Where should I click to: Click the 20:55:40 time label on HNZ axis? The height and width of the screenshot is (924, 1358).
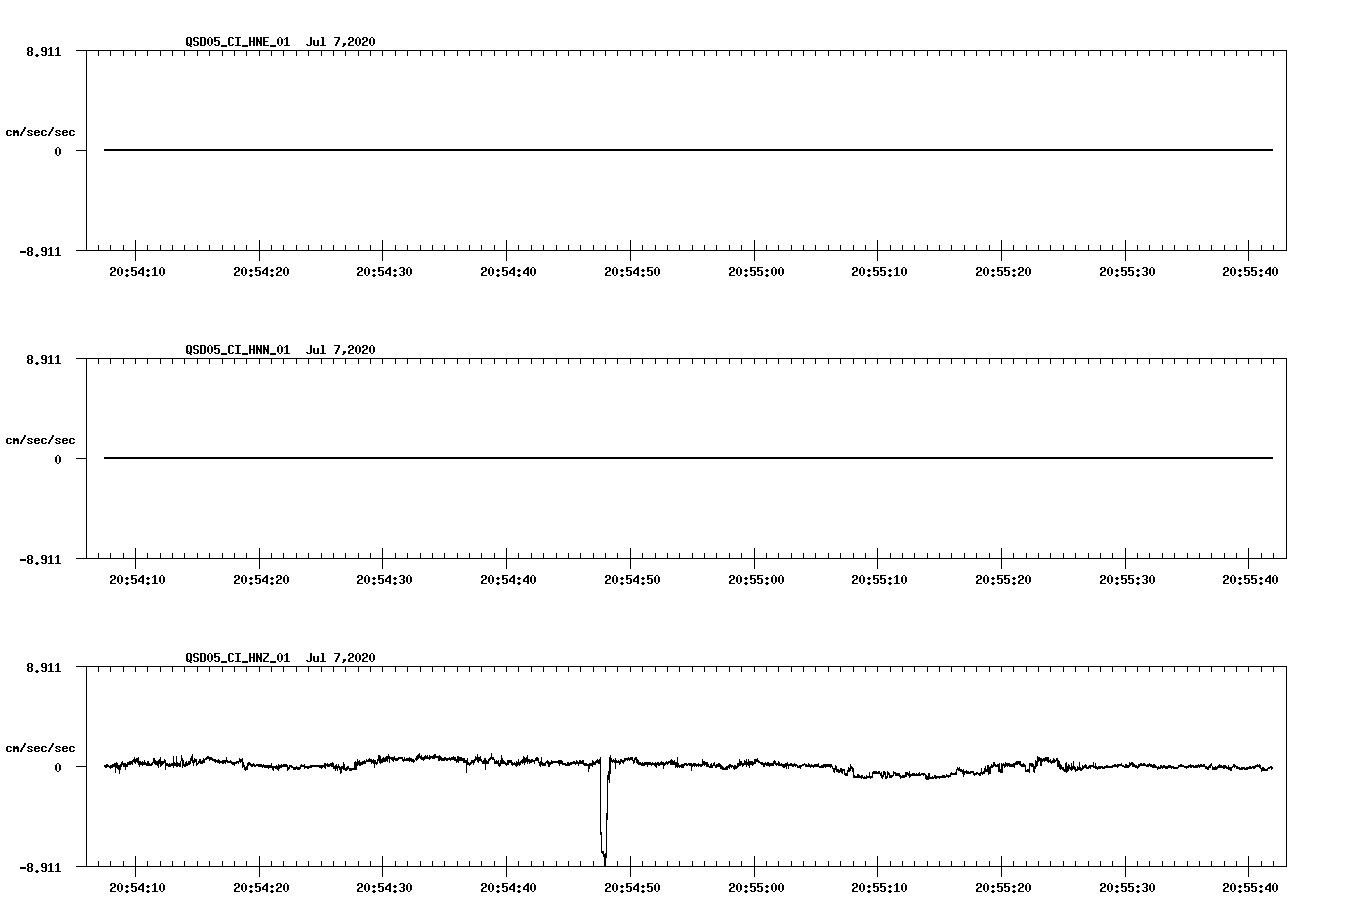click(x=1250, y=887)
